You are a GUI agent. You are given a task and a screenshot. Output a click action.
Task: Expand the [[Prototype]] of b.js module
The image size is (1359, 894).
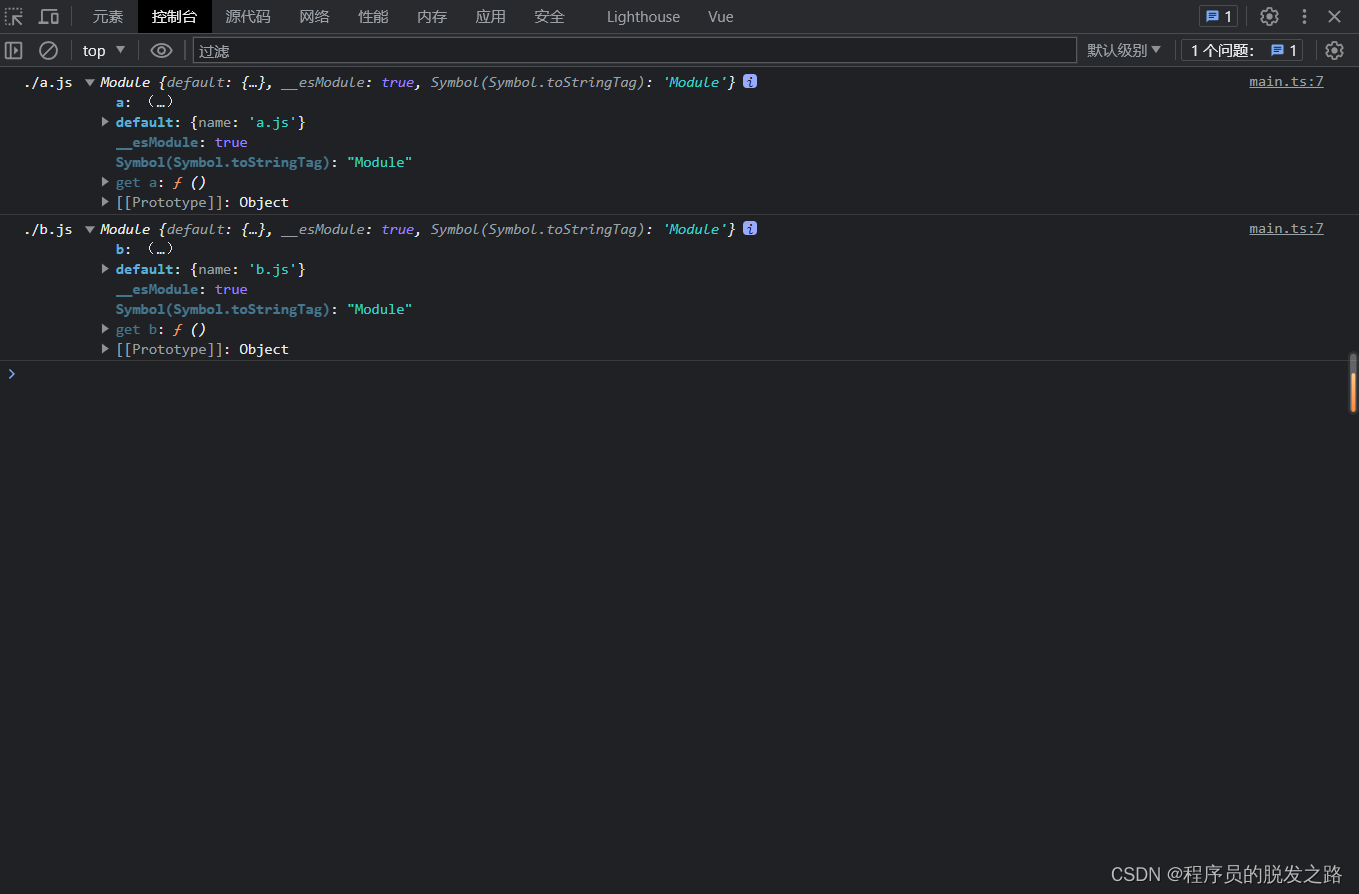point(105,349)
